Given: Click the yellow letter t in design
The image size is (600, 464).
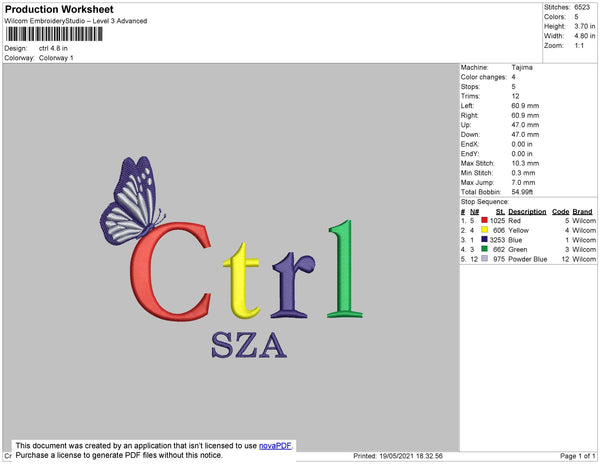Looking at the screenshot, I should click(x=242, y=281).
